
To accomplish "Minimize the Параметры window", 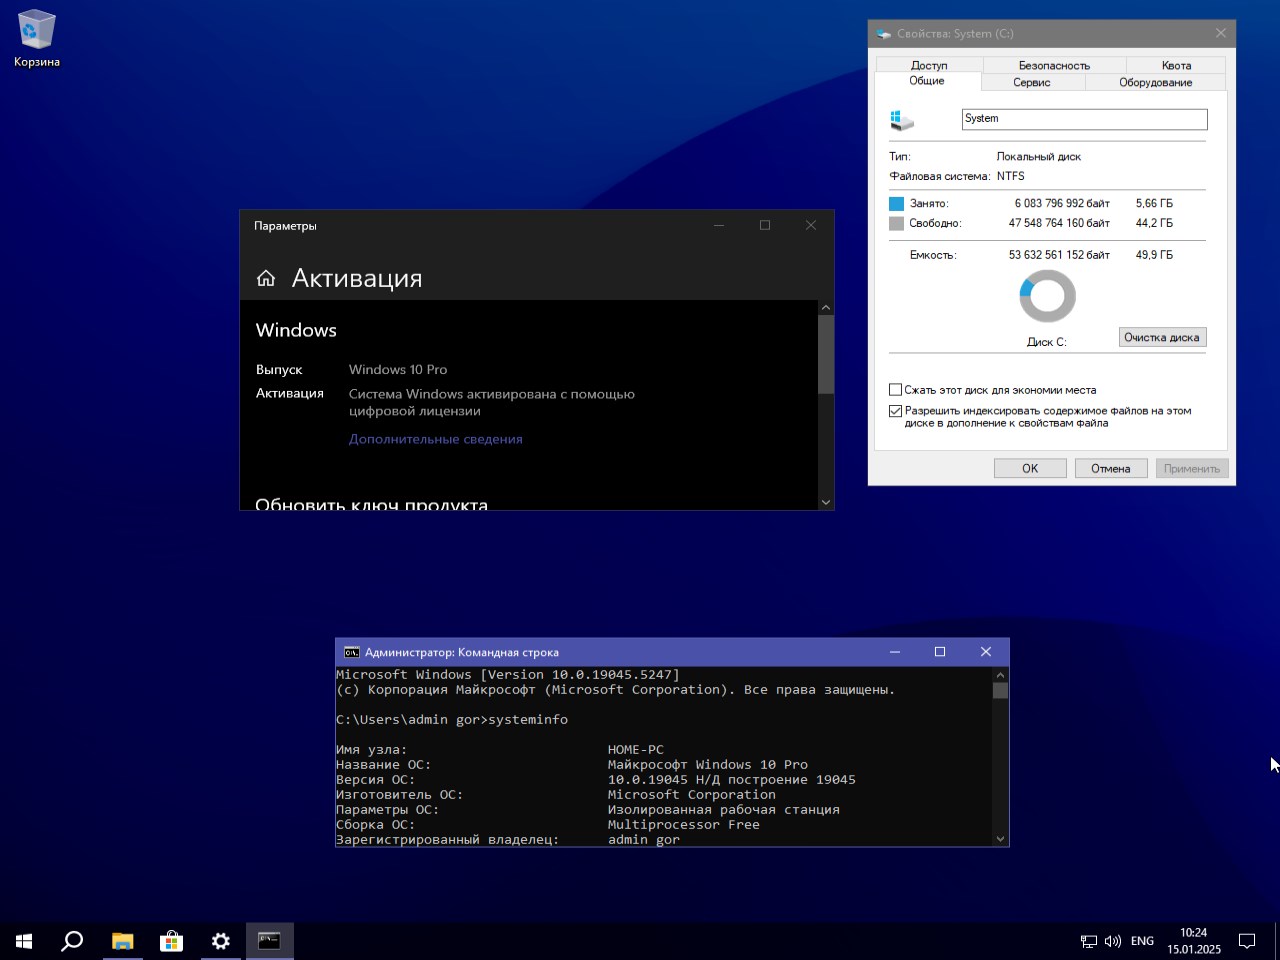I will pos(719,225).
